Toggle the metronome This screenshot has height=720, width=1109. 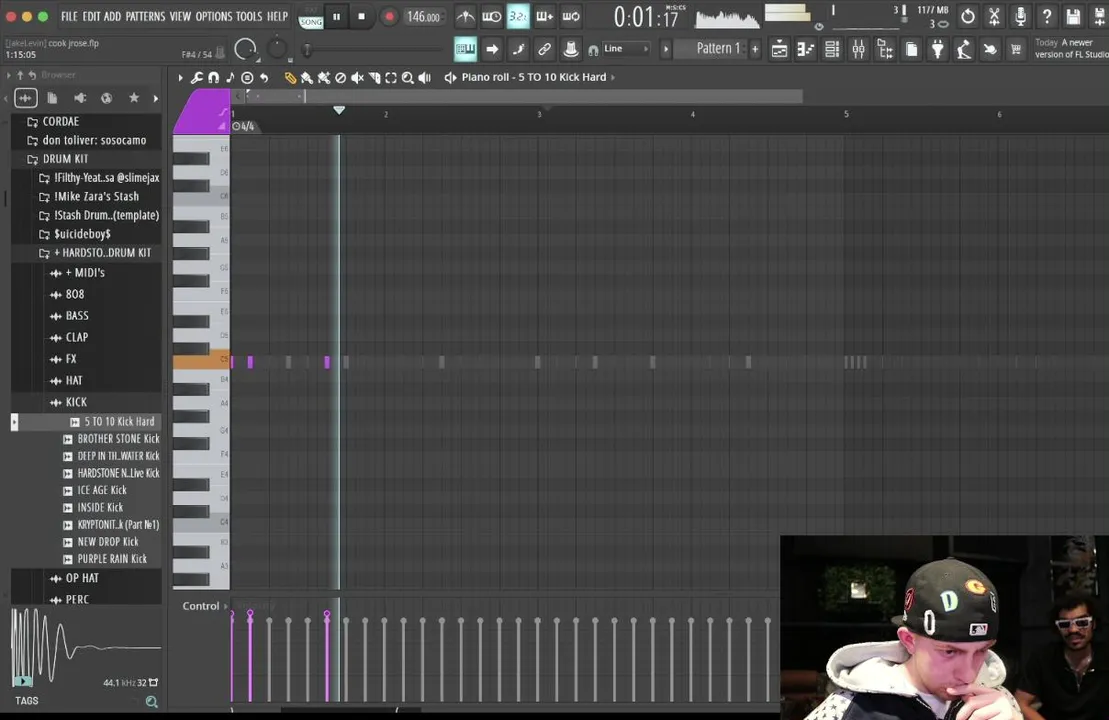(465, 16)
